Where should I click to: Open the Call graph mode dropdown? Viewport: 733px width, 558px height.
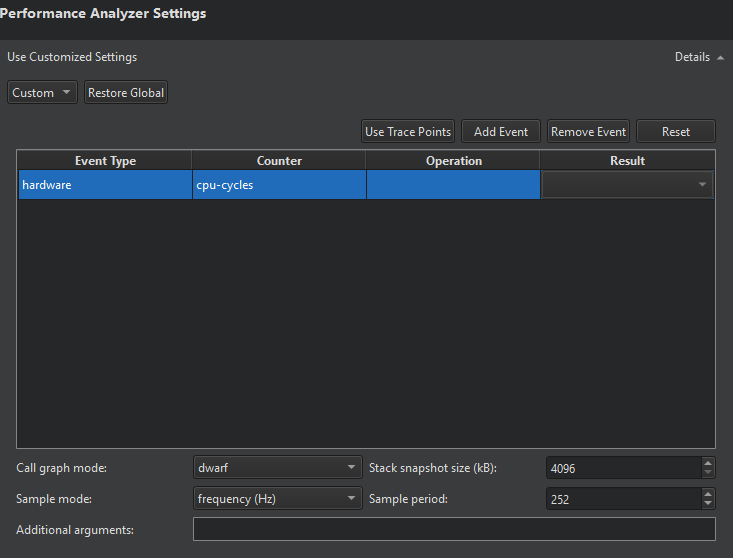coord(277,468)
